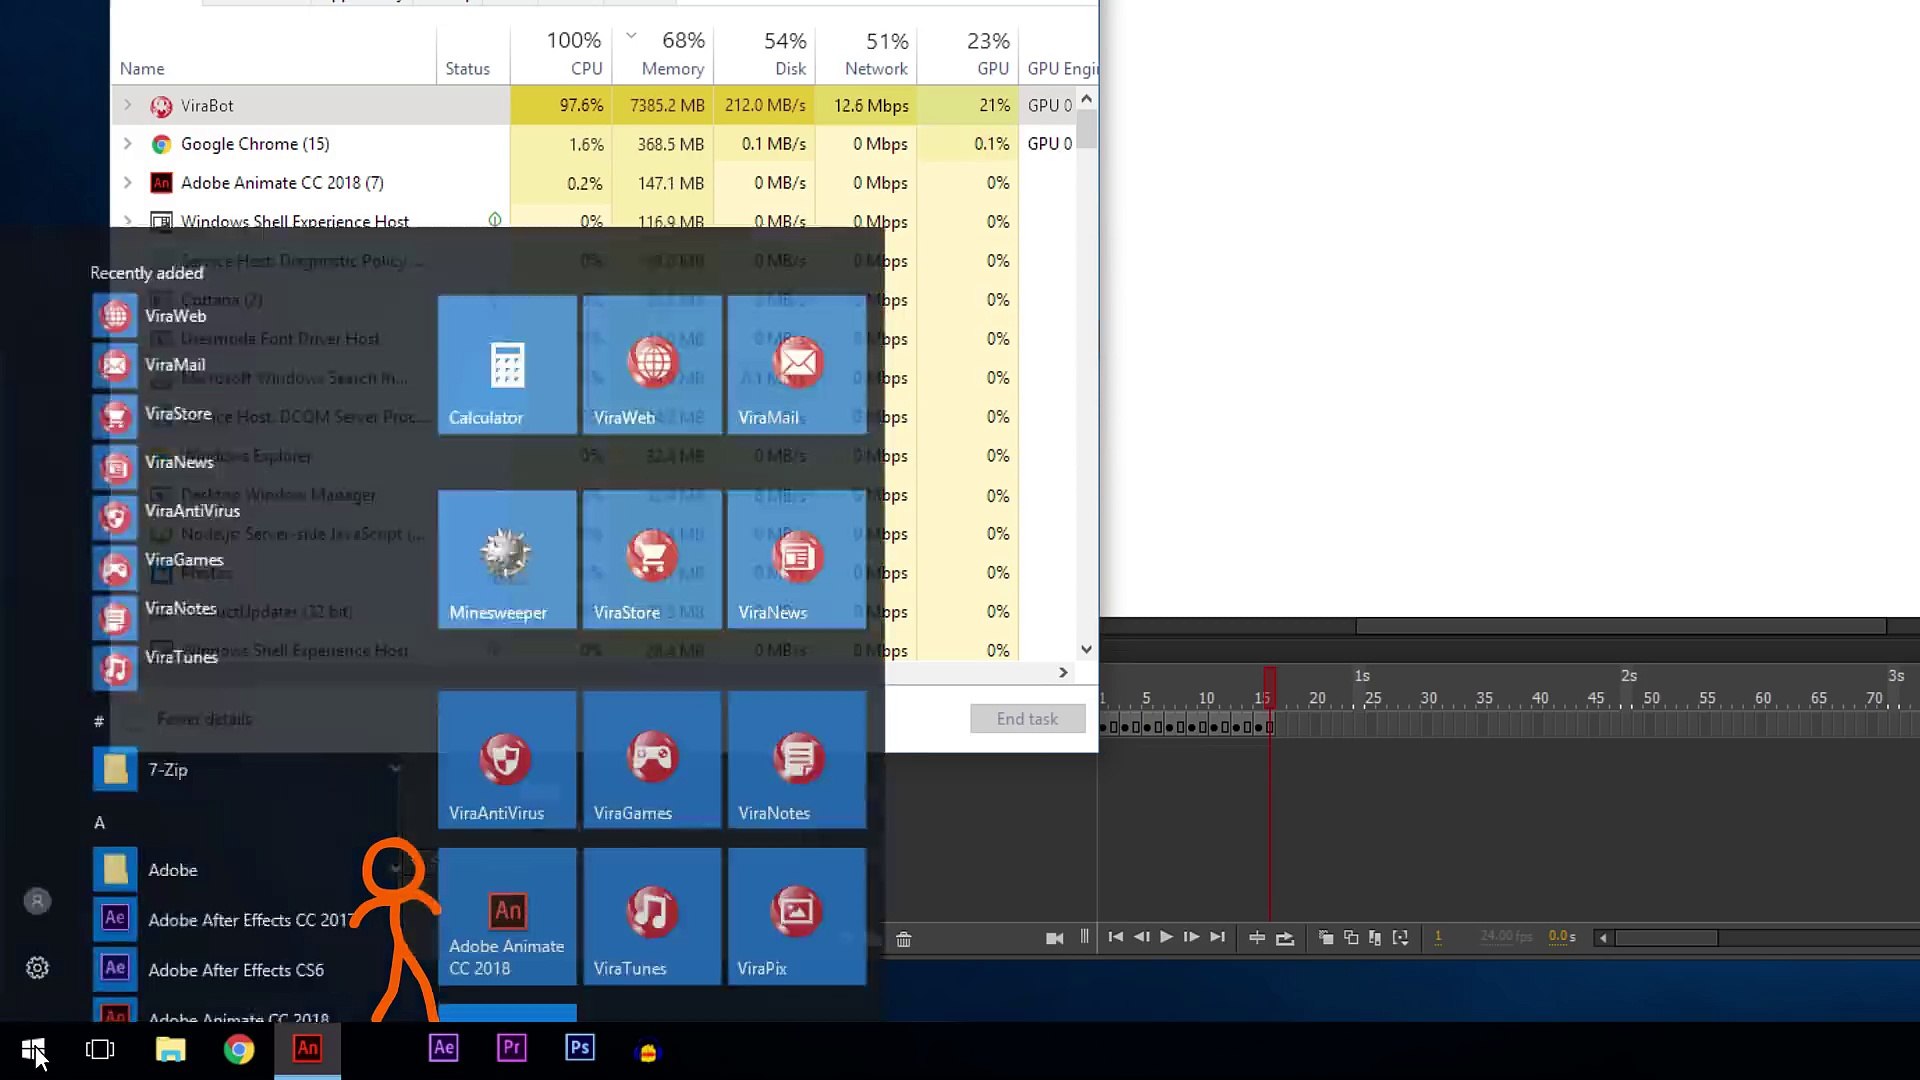
Task: Click the Calculator tile
Action: [x=506, y=364]
